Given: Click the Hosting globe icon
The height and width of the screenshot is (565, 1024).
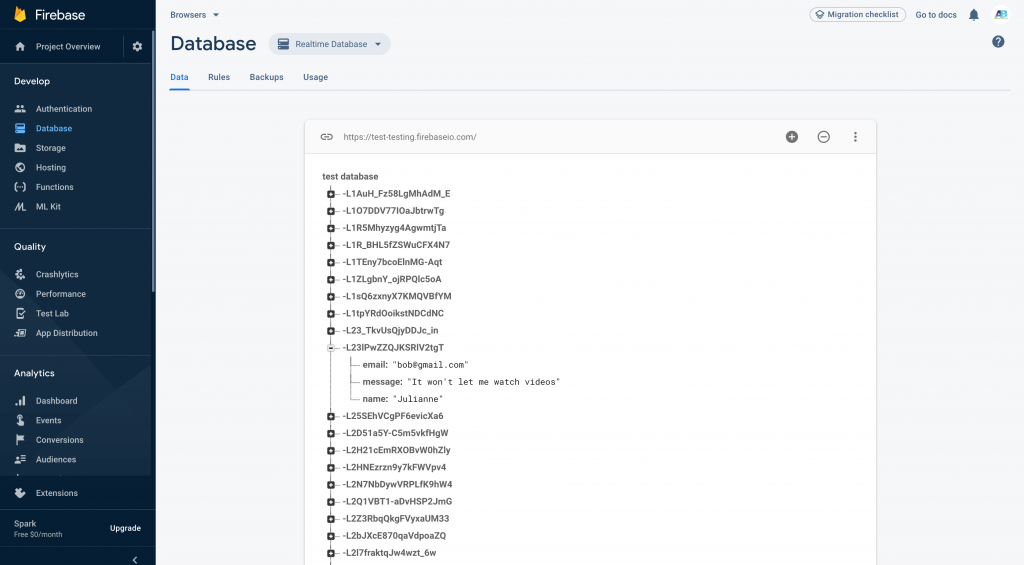Looking at the screenshot, I should coord(20,167).
